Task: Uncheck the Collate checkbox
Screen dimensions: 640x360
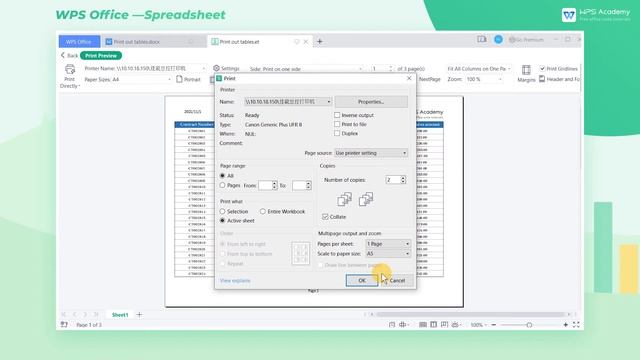Action: pyautogui.click(x=325, y=217)
